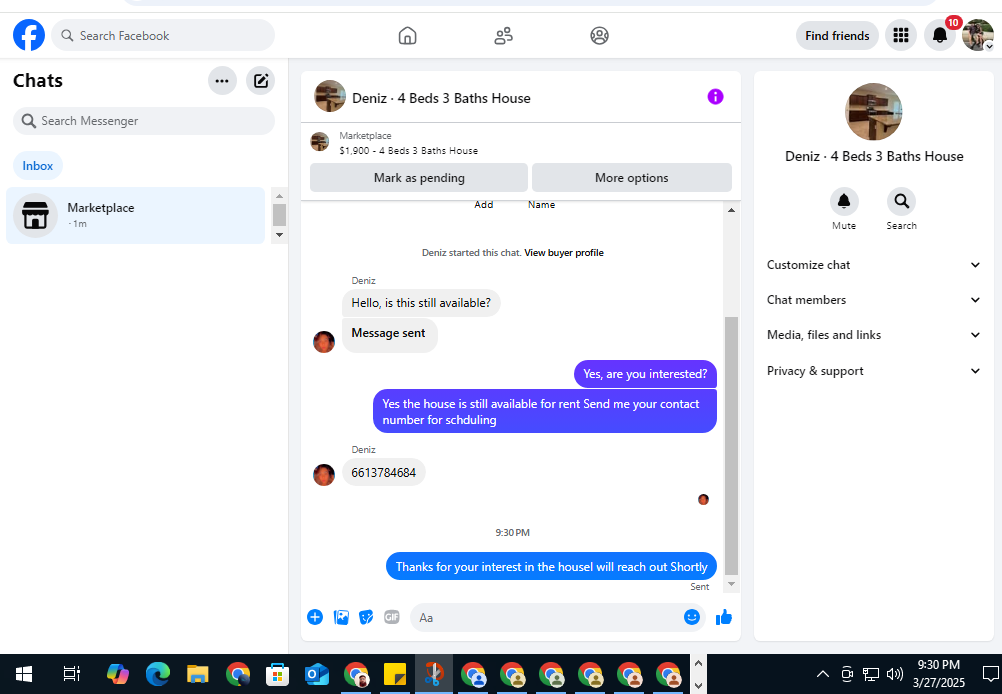Open the taskbar clock showing 9:30 PM
The image size is (1002, 694).
coord(938,674)
